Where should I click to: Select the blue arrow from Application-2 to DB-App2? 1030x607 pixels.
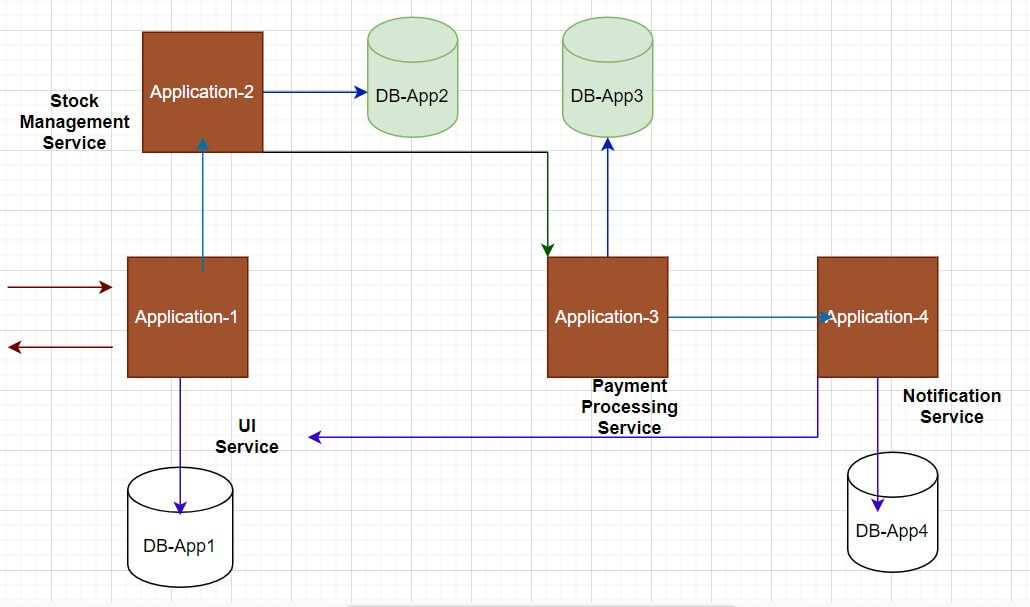(x=313, y=91)
